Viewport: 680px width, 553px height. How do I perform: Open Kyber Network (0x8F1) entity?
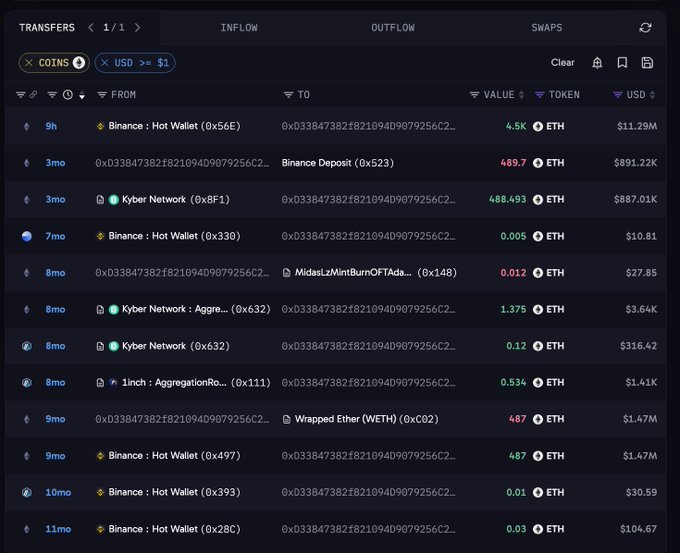coord(176,200)
